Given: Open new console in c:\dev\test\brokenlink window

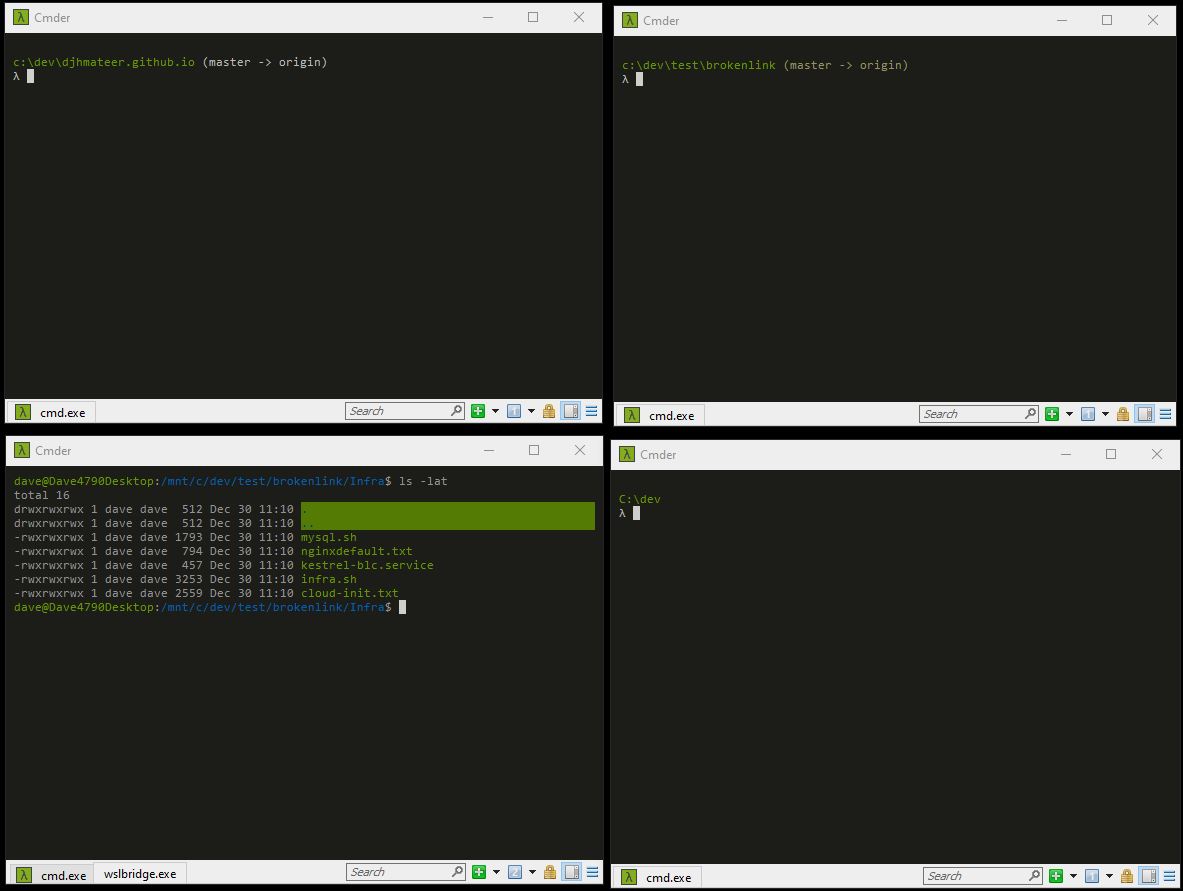Looking at the screenshot, I should pos(1052,414).
